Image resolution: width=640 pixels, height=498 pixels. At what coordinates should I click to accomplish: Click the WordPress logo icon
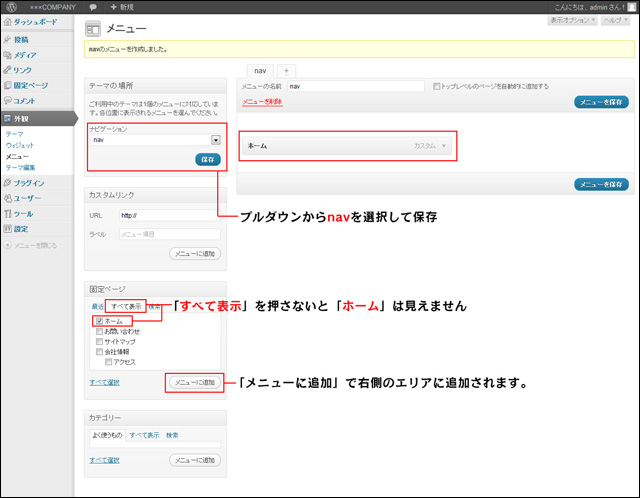(x=12, y=7)
